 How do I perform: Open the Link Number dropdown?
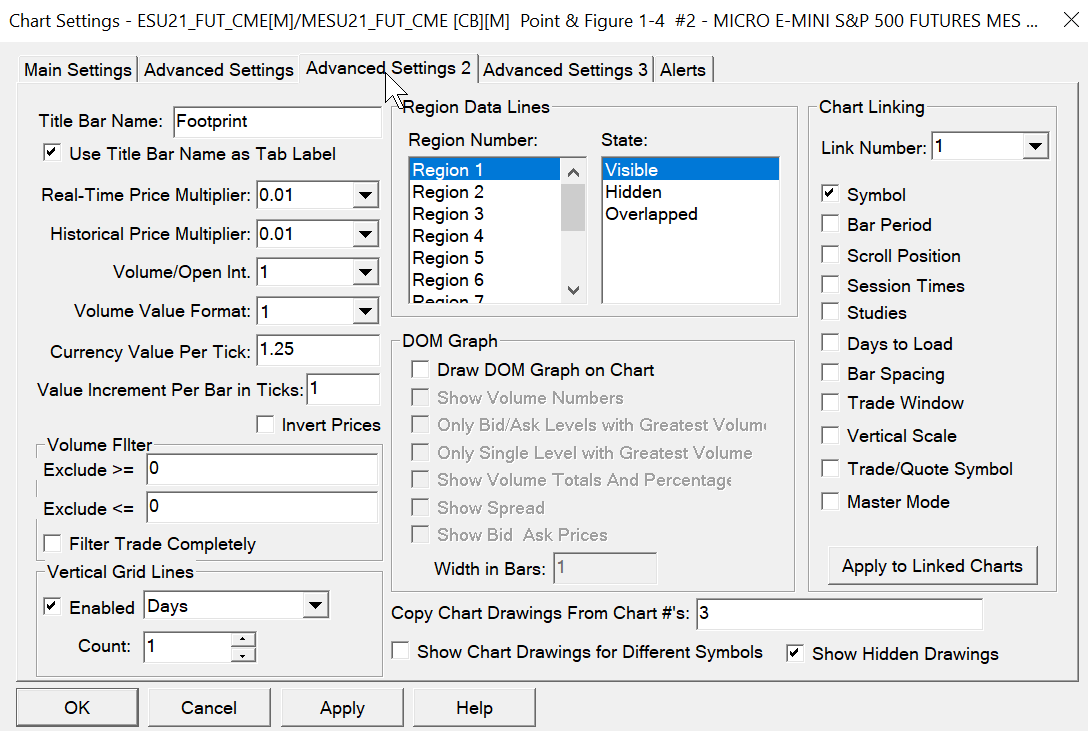click(1035, 148)
